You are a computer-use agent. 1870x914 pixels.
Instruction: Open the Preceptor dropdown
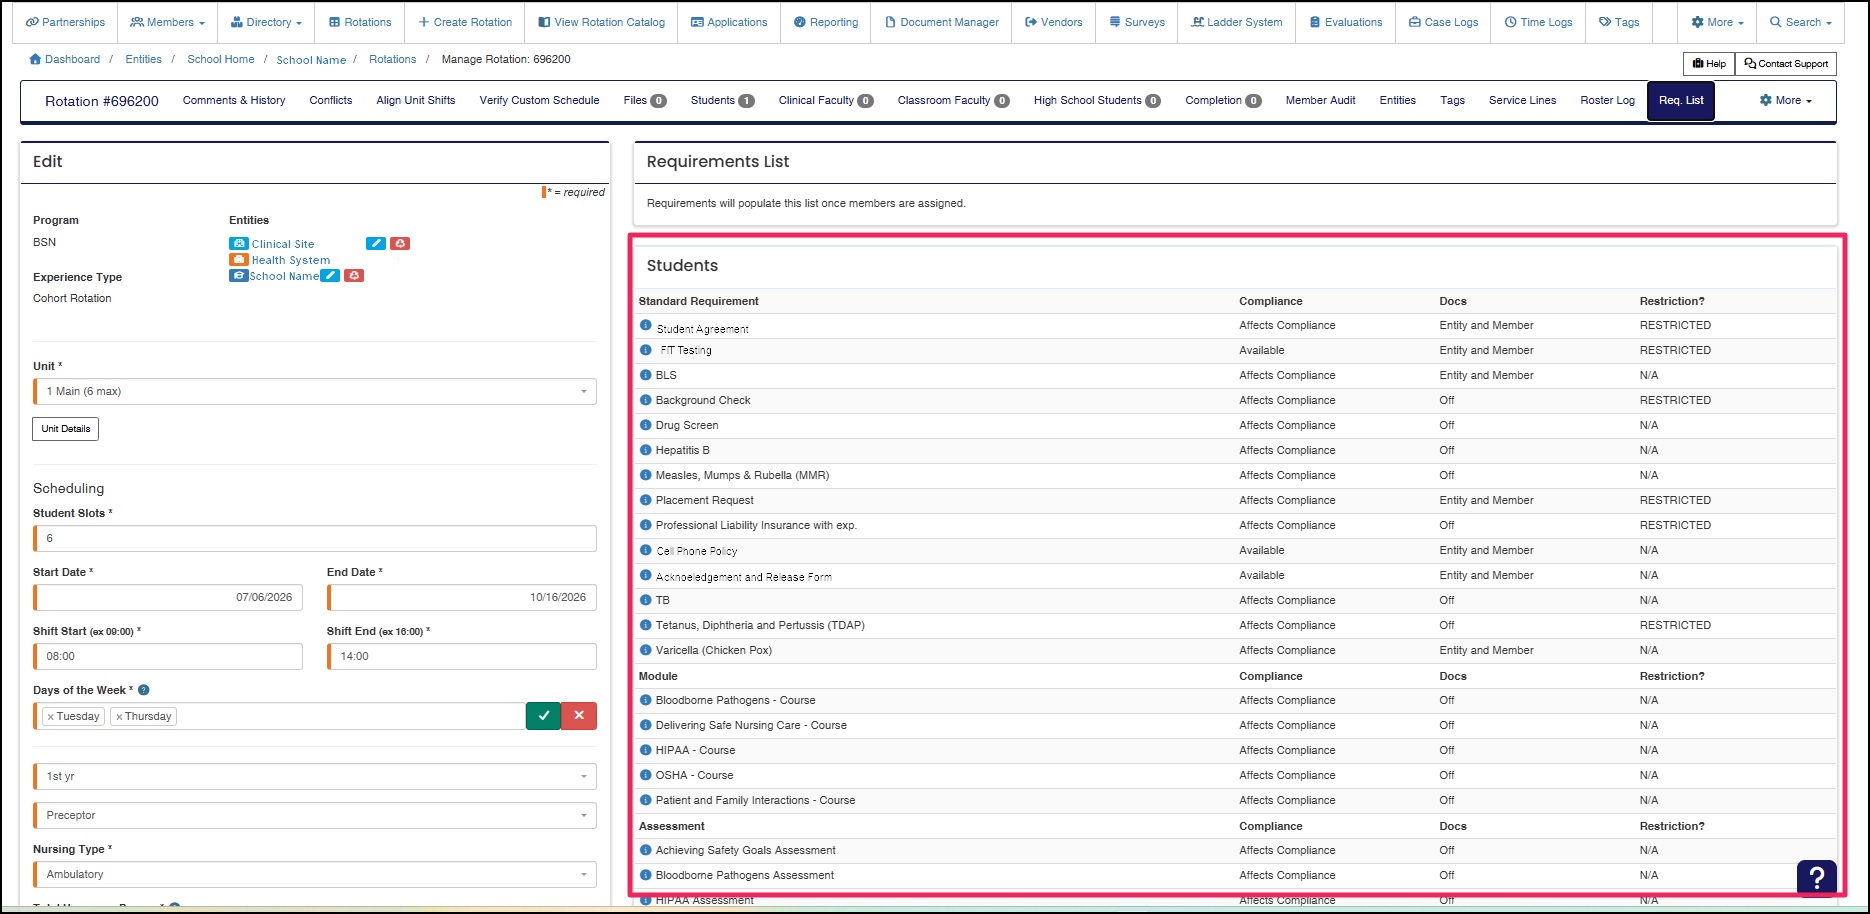(x=315, y=815)
